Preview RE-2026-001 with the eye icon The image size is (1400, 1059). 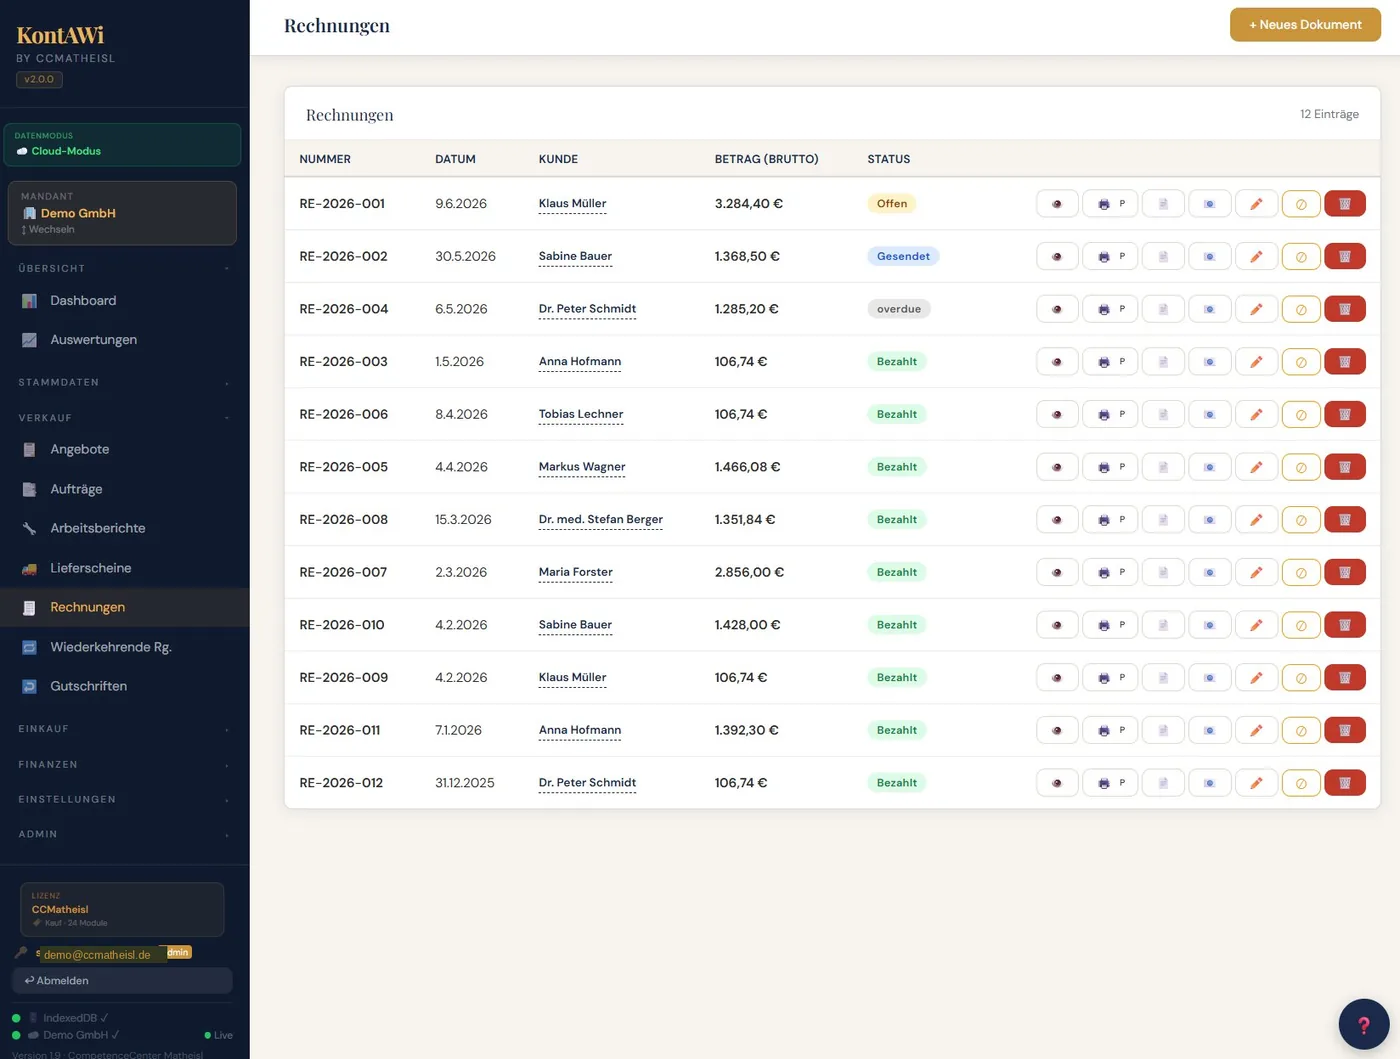coord(1057,204)
